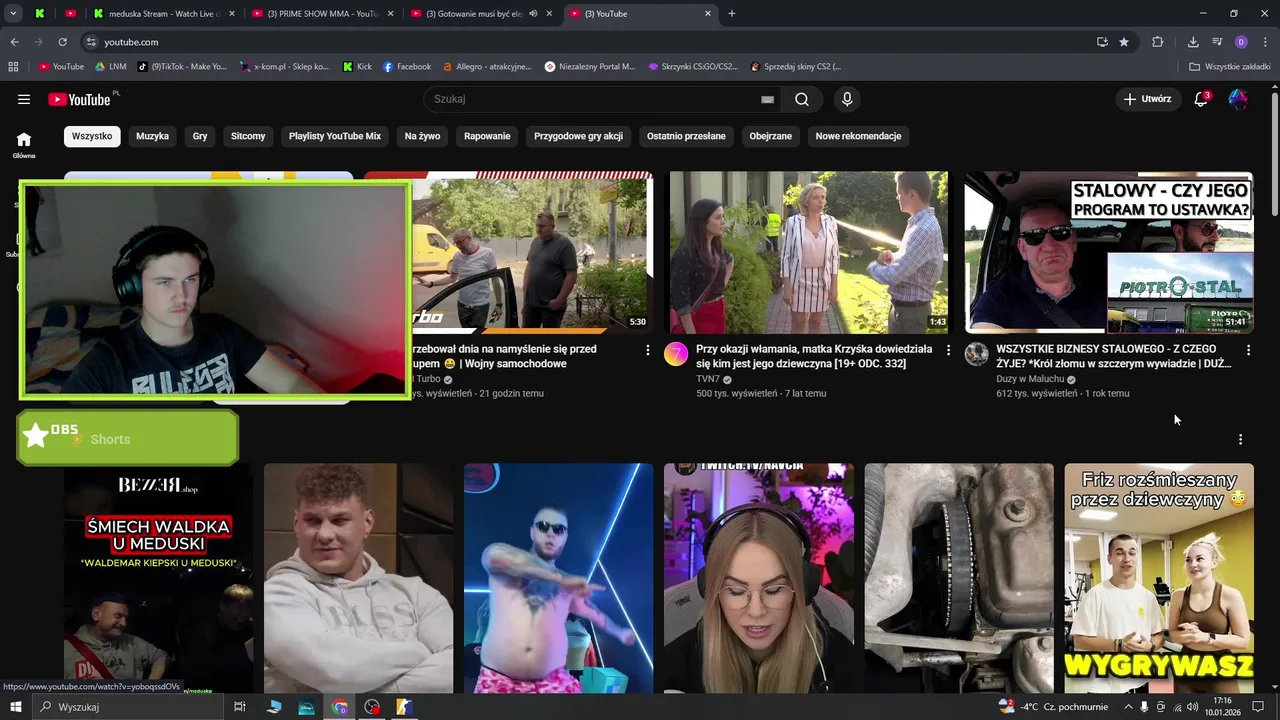
Task: Open the TVN7 video title link
Action: point(814,356)
